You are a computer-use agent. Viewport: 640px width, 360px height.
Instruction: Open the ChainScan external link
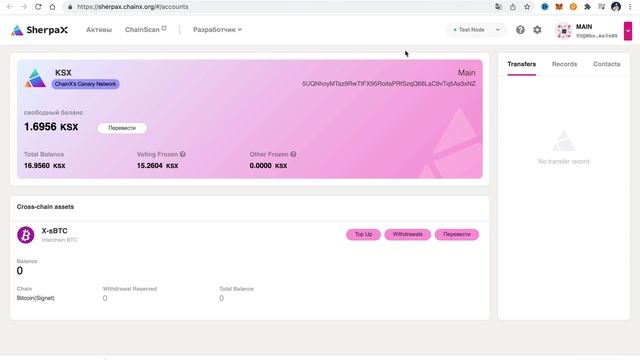[x=146, y=29]
